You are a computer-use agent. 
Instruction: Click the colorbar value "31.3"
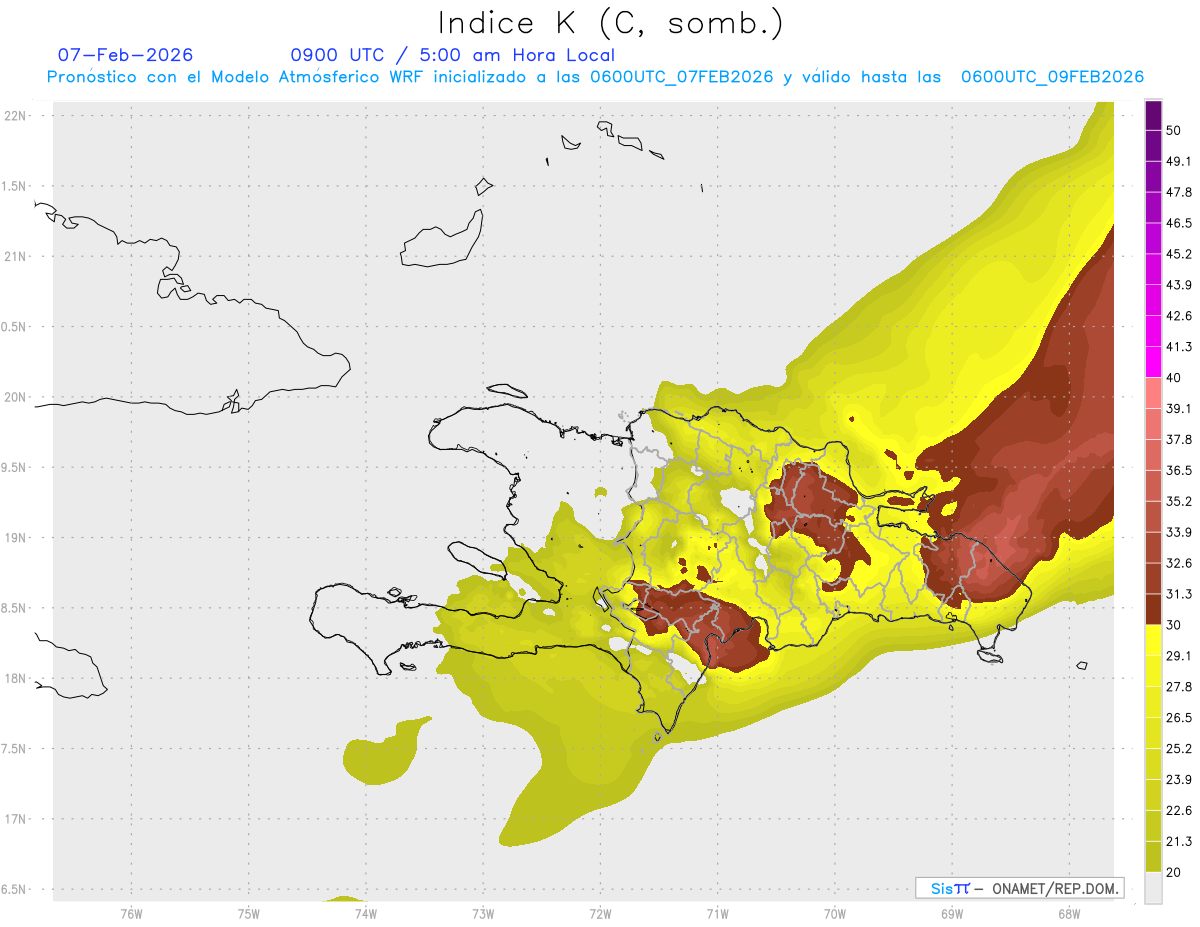pyautogui.click(x=1179, y=594)
